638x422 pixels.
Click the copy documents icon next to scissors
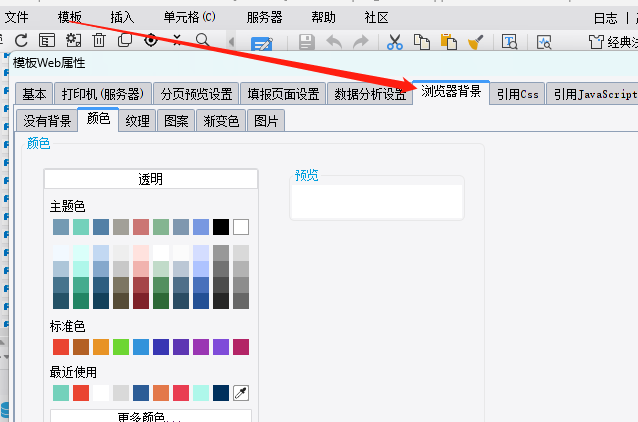pos(422,42)
